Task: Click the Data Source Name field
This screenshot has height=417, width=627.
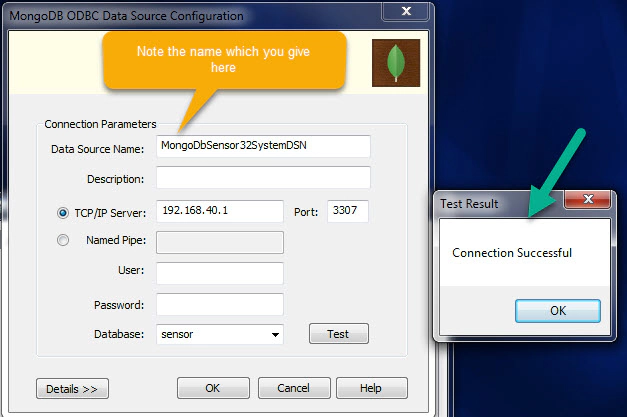Action: point(263,146)
